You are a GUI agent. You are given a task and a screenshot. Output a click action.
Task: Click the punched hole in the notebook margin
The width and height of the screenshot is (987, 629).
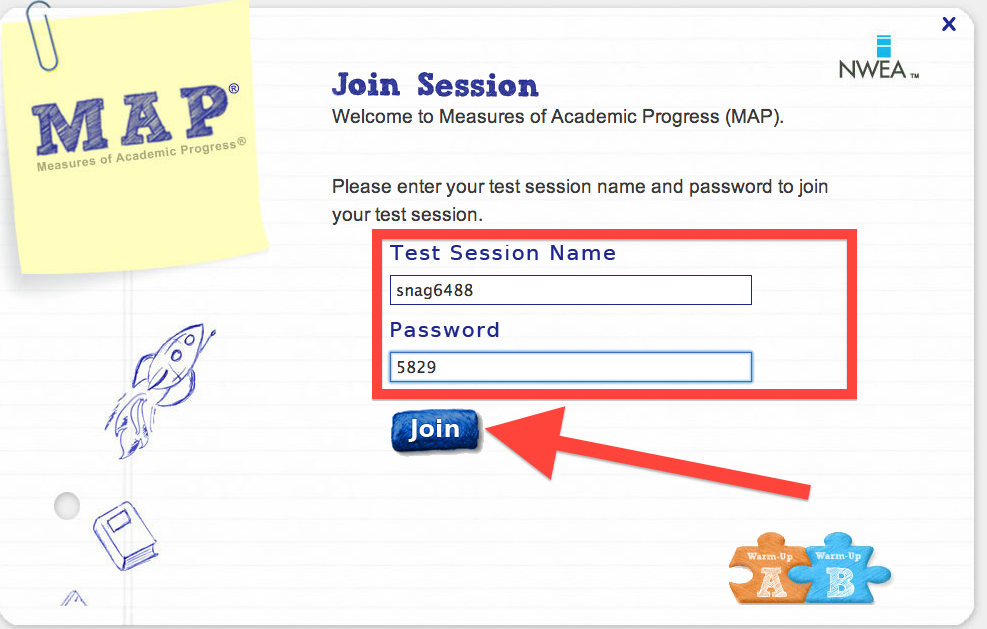[x=67, y=506]
